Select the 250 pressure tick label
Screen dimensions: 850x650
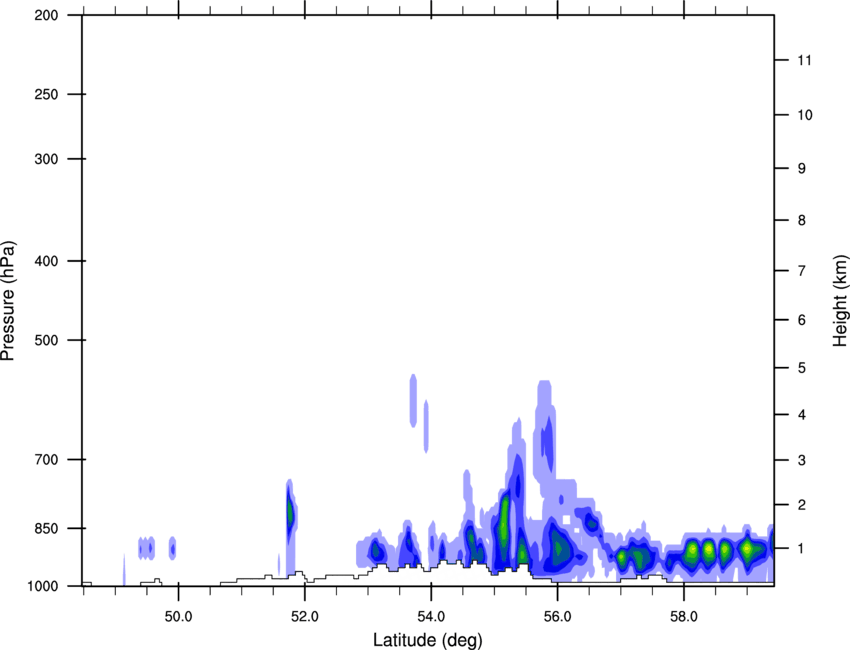click(46, 94)
